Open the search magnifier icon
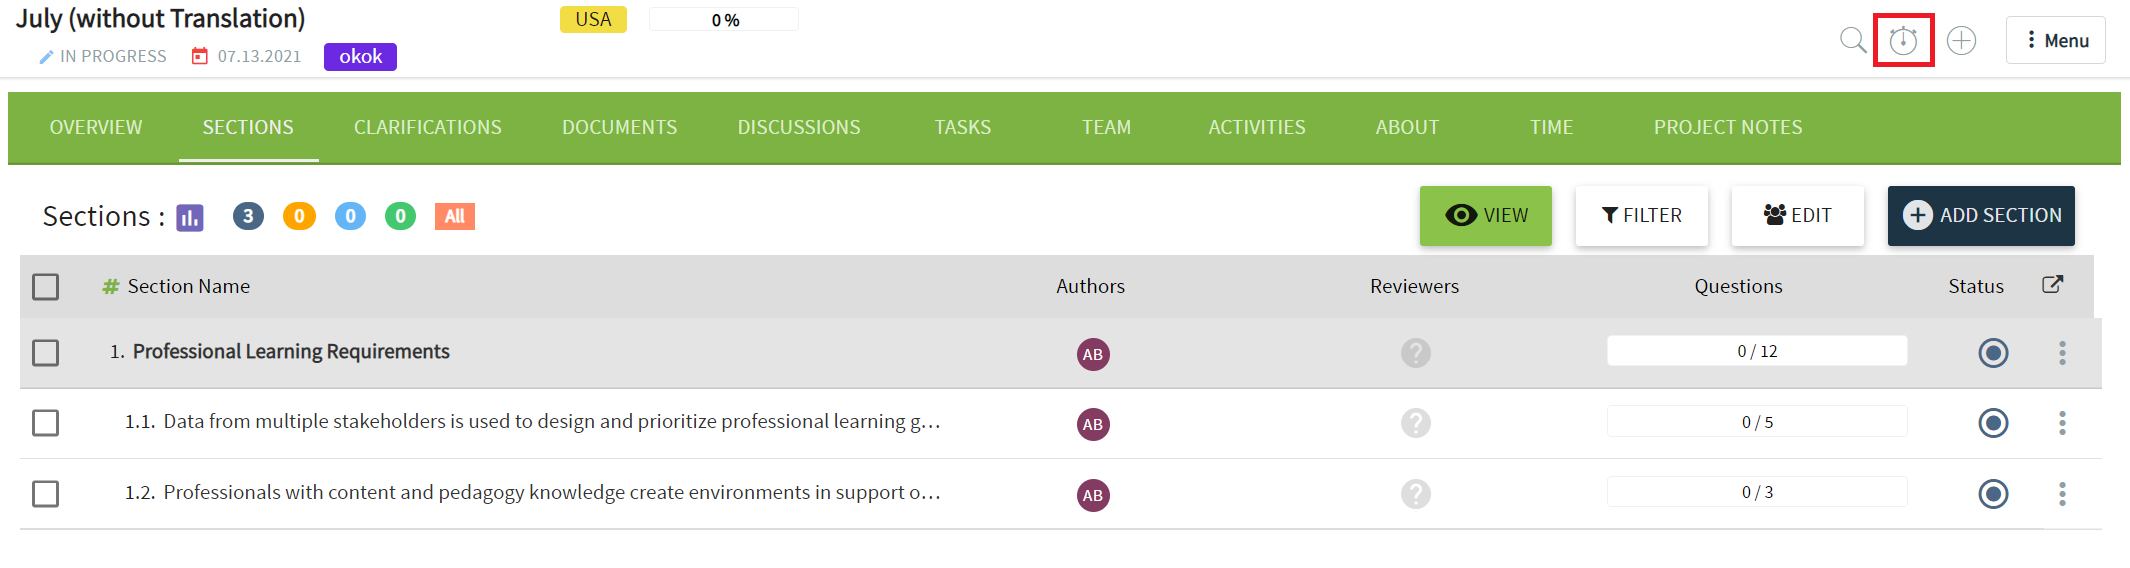Screen dimensions: 2130x568 click(1853, 40)
